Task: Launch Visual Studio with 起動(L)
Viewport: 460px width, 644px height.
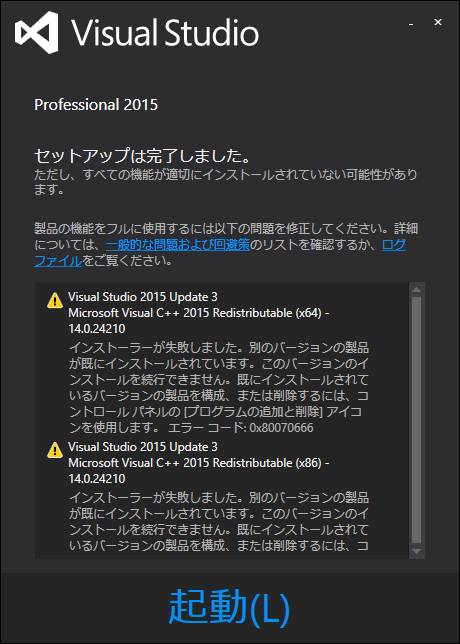Action: coord(230,606)
